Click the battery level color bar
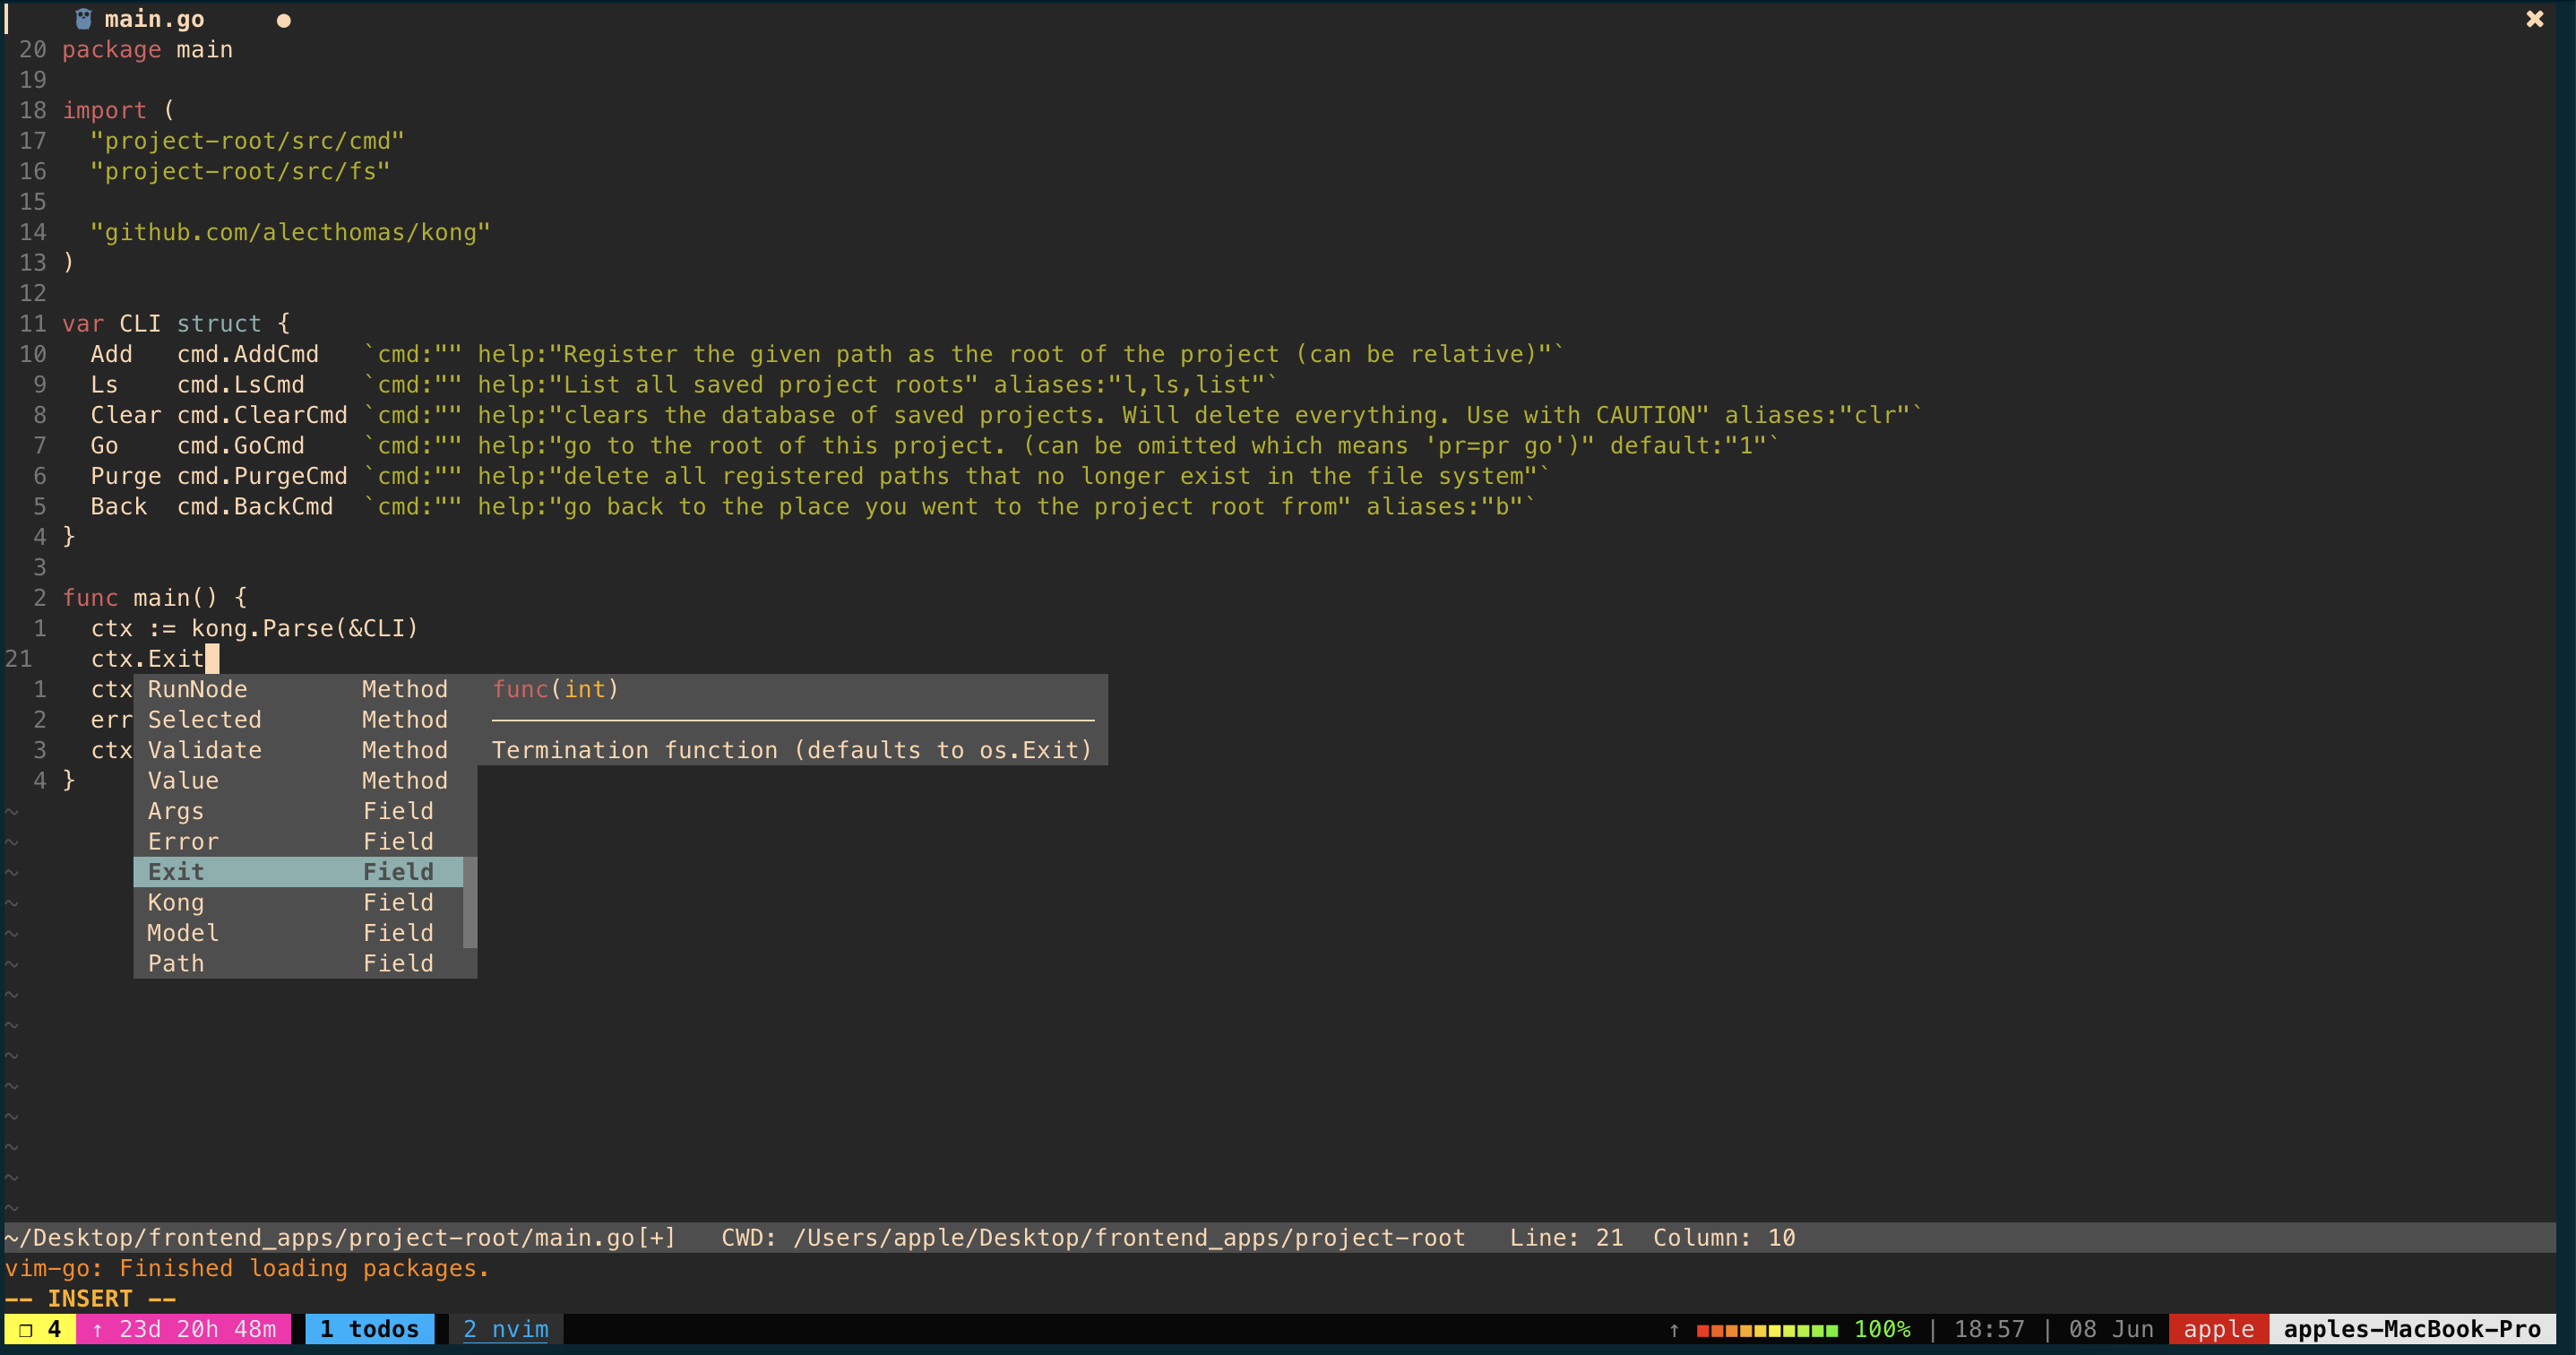Screen dimensions: 2576x1355 [1766, 1330]
